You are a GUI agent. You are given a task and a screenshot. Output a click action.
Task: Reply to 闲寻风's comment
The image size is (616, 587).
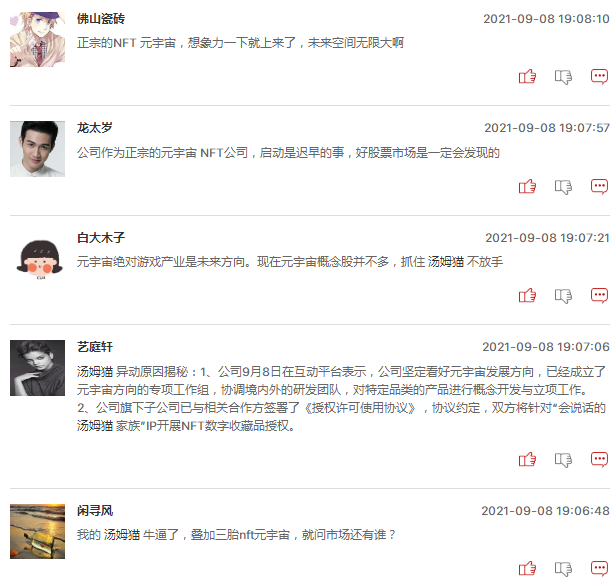[x=600, y=569]
